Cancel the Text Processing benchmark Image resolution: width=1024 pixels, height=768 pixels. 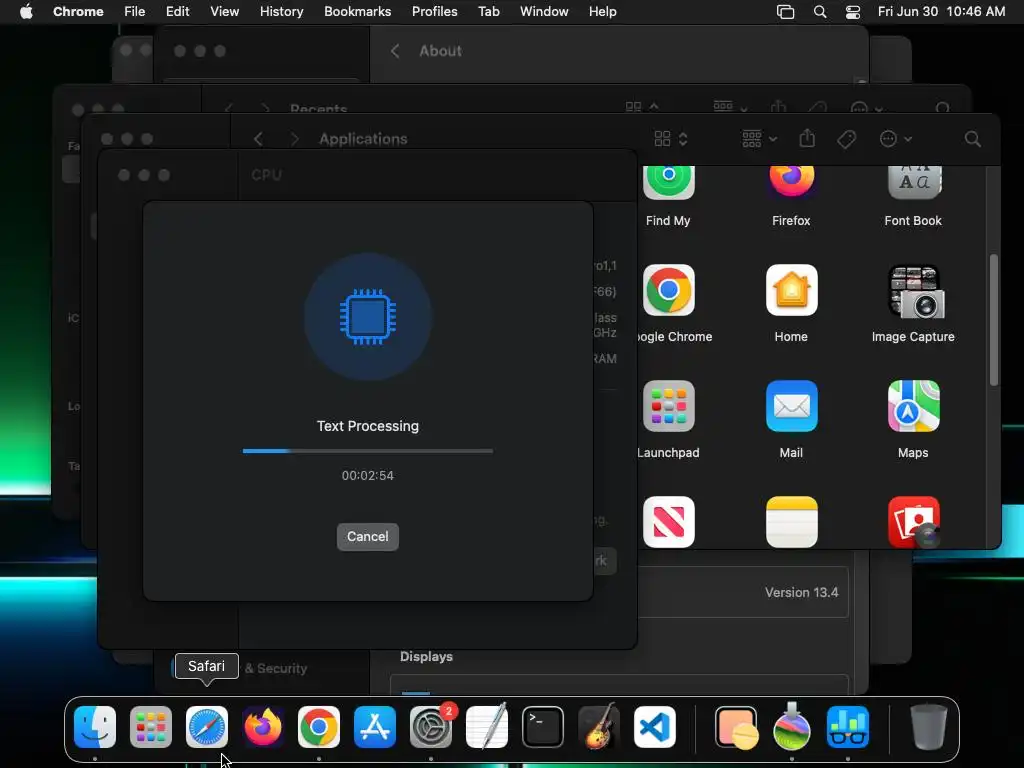[368, 537]
